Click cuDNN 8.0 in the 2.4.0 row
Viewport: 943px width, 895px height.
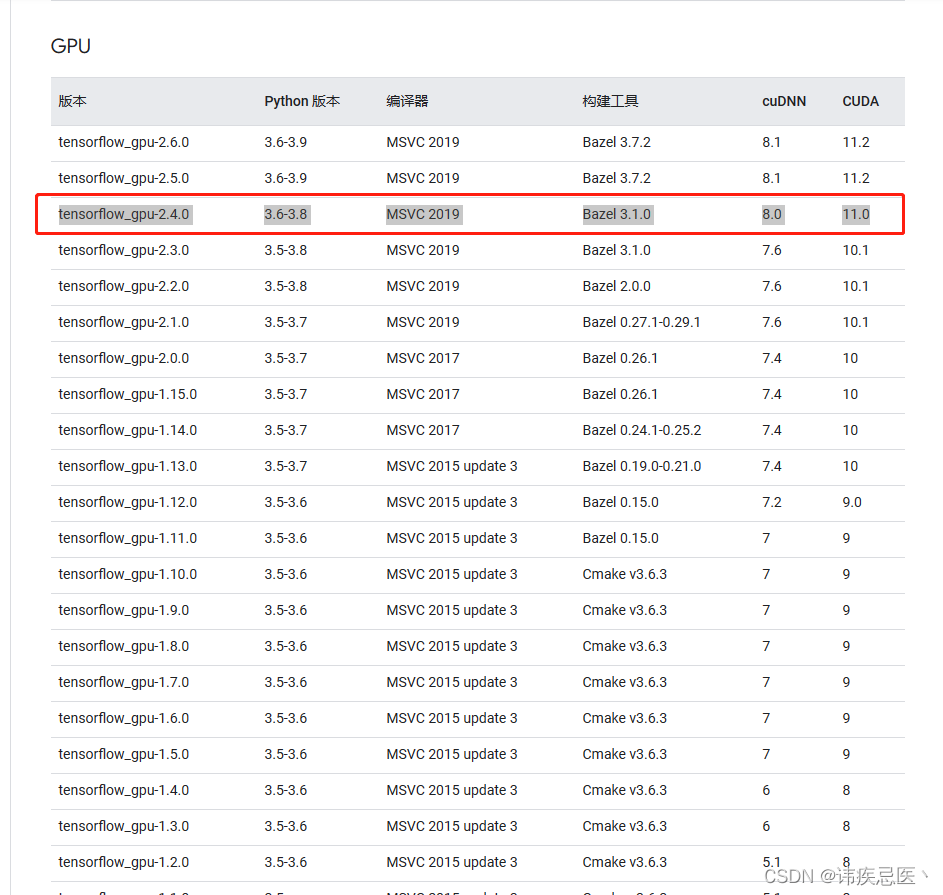pos(773,214)
